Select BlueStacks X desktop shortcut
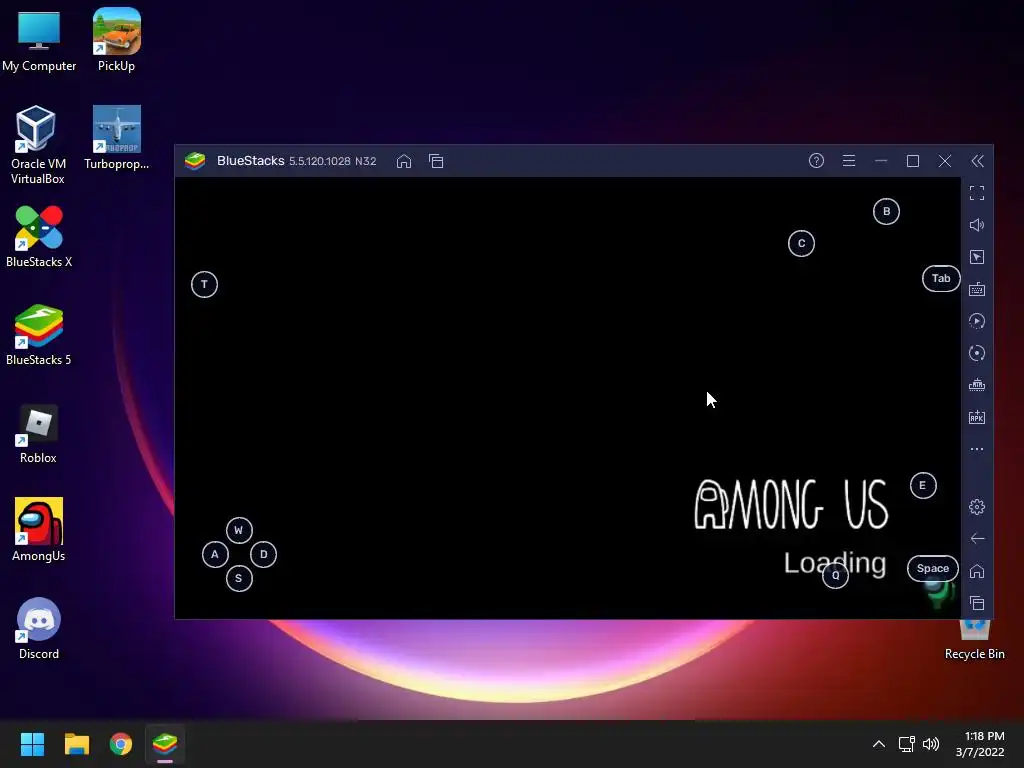 point(39,236)
